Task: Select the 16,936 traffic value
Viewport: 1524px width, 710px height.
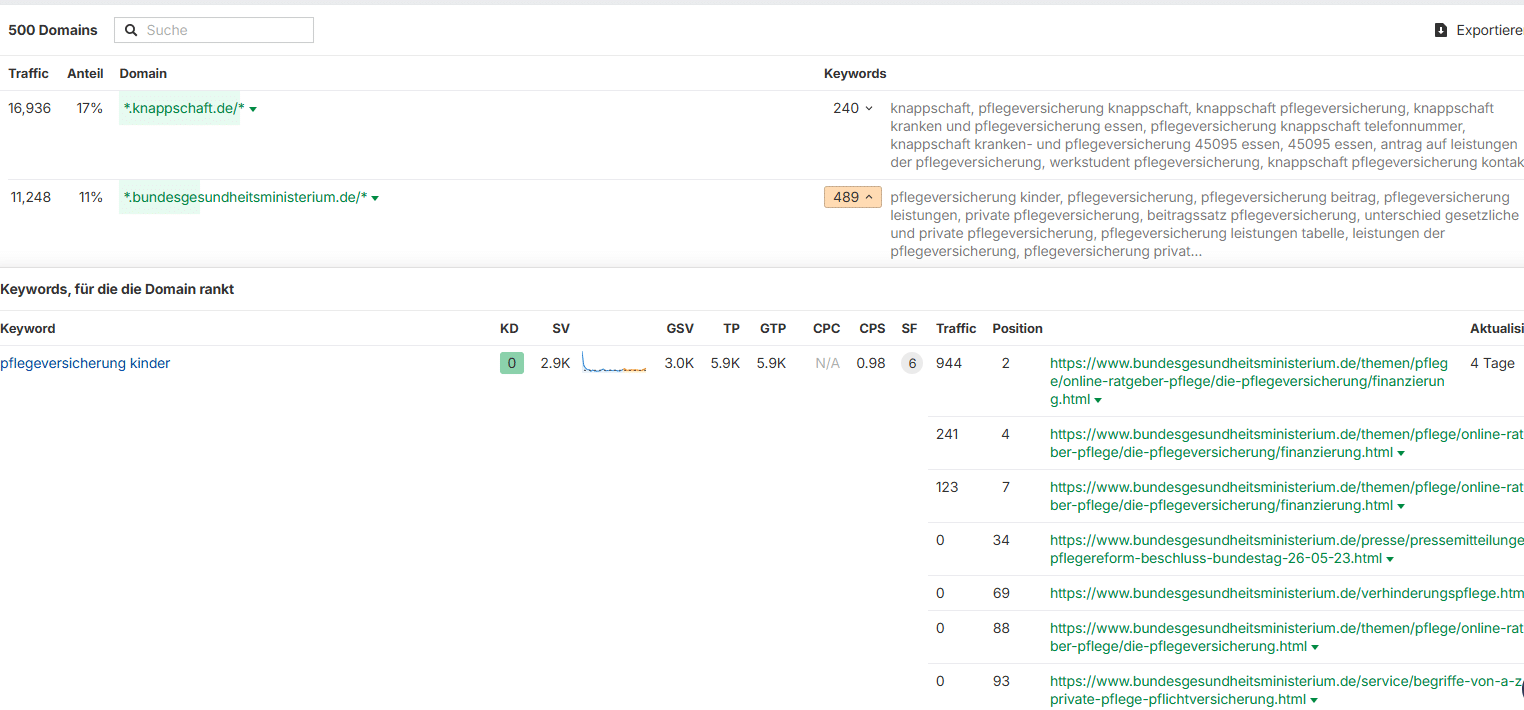Action: coord(30,108)
